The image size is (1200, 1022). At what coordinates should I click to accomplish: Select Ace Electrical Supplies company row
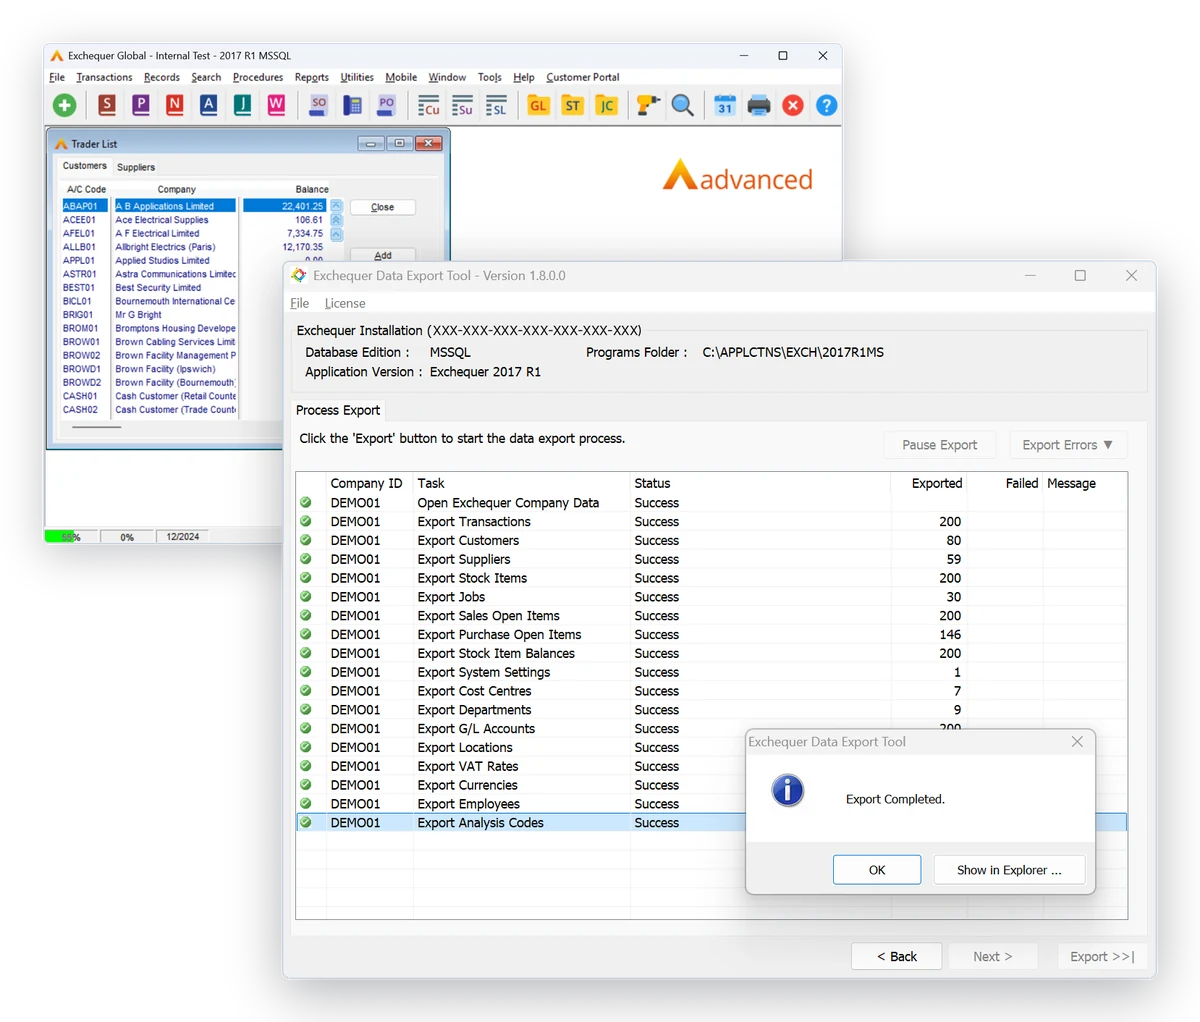pyautogui.click(x=175, y=220)
